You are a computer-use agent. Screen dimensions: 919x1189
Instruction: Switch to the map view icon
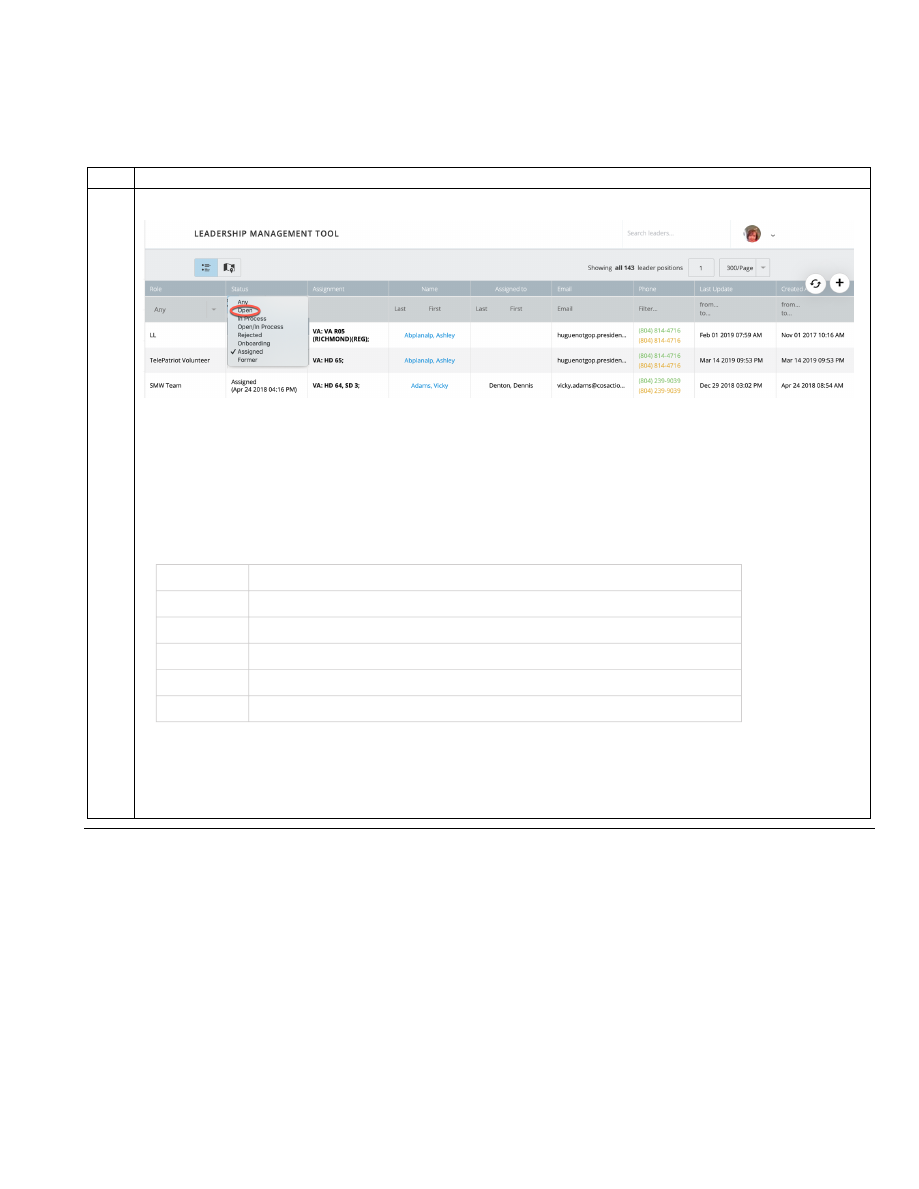[229, 268]
